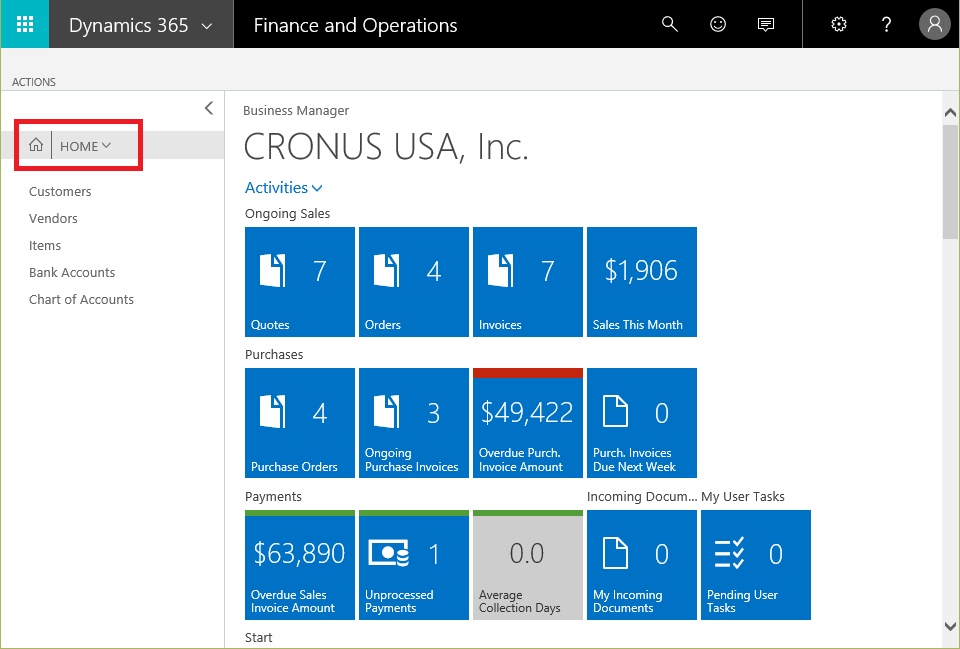Click the My User Tasks heading
Image resolution: width=960 pixels, height=649 pixels.
click(x=743, y=497)
